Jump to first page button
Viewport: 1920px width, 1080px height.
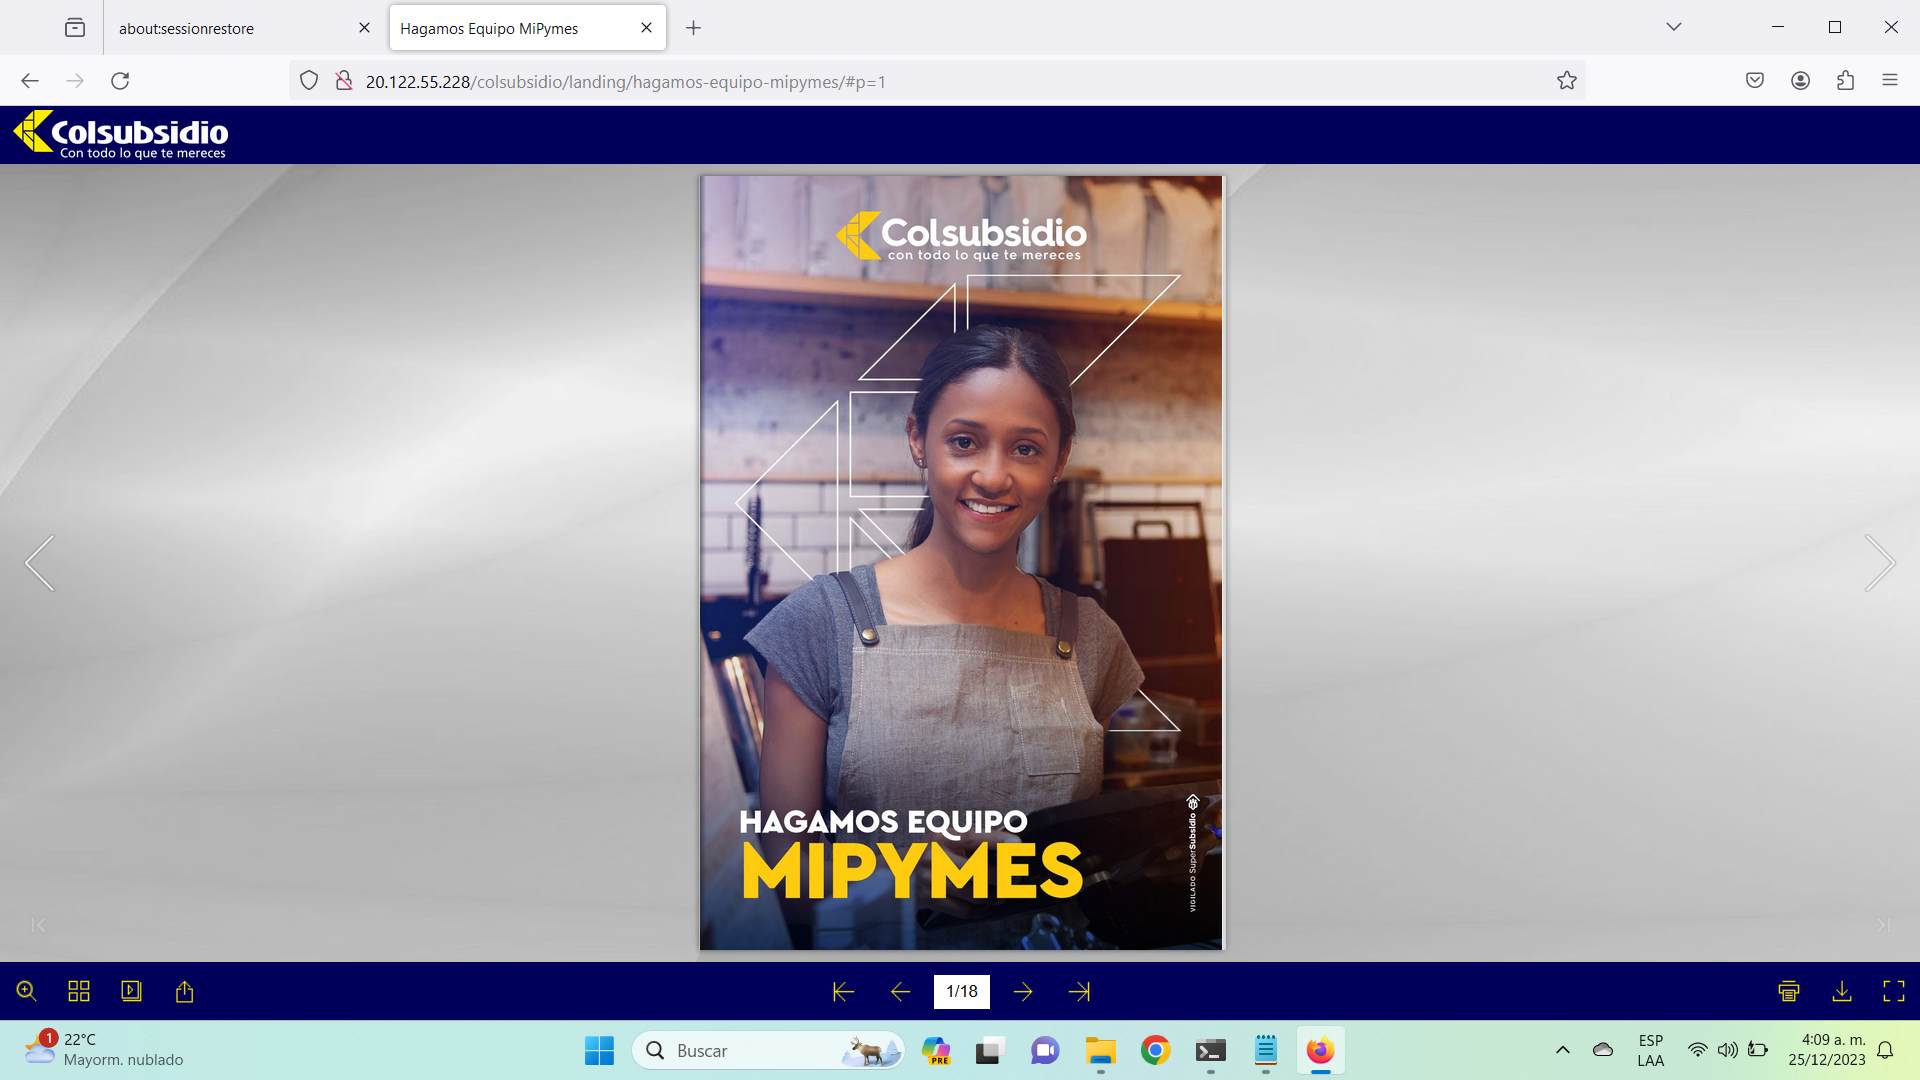843,991
